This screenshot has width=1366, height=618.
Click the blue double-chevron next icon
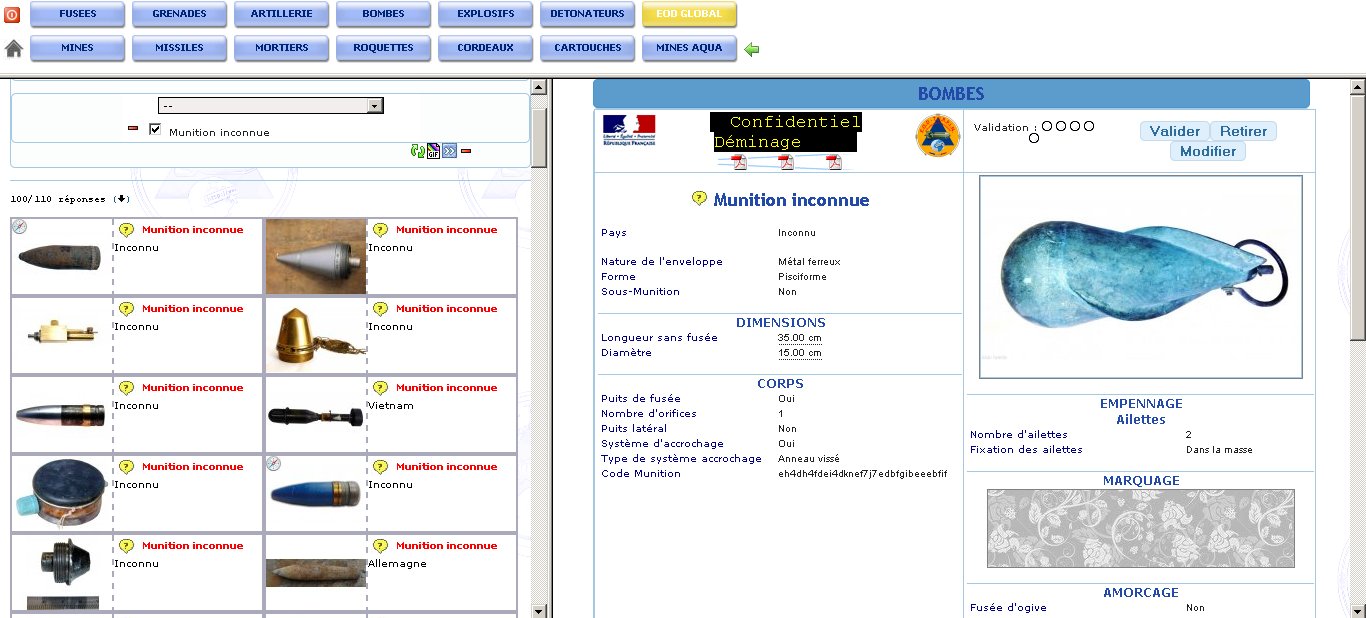pos(449,151)
